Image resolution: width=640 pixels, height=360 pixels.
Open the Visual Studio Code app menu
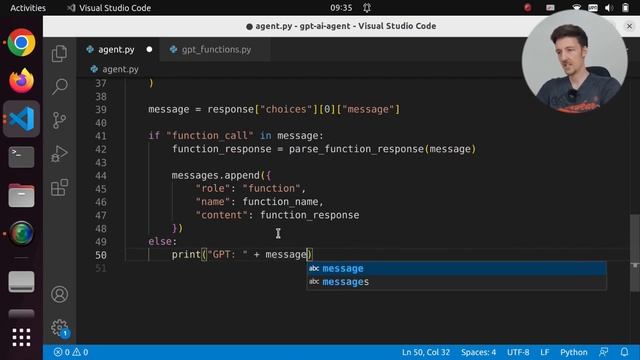(x=109, y=8)
